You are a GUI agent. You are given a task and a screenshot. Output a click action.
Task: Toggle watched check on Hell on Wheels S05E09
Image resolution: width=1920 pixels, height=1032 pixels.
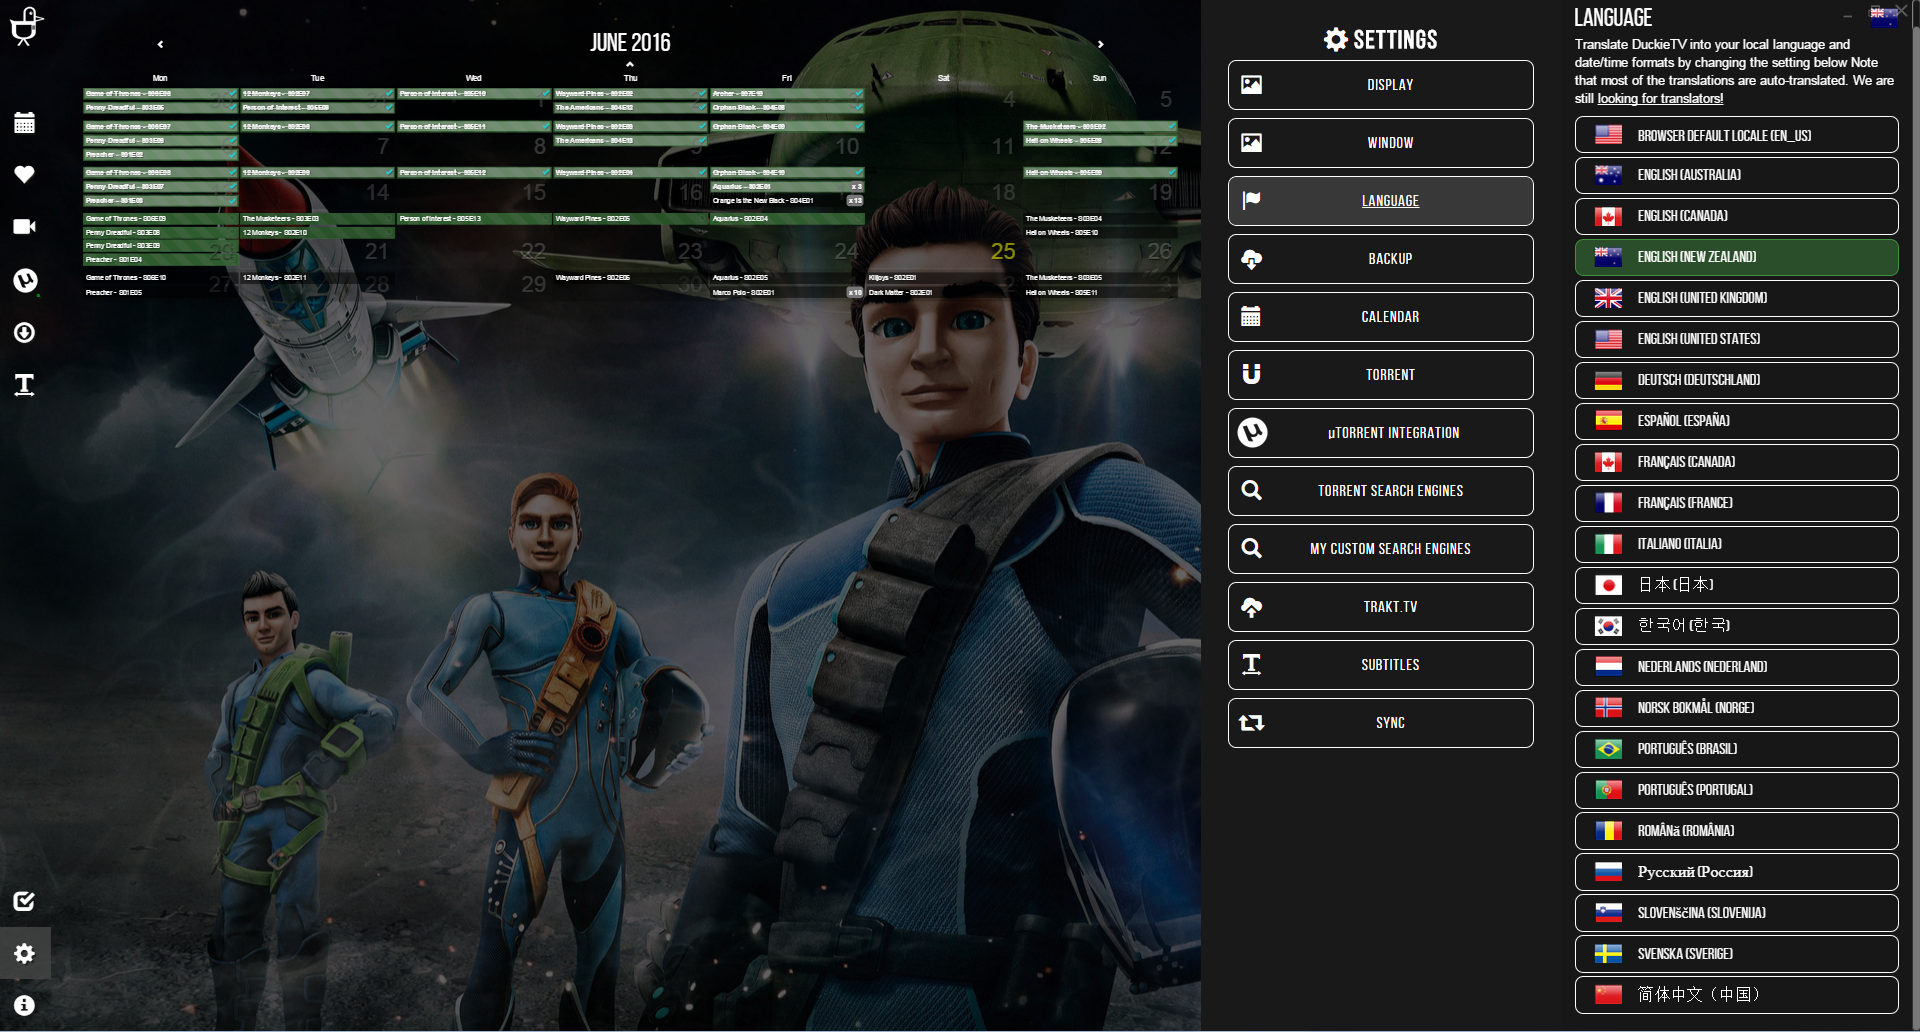tap(1171, 173)
